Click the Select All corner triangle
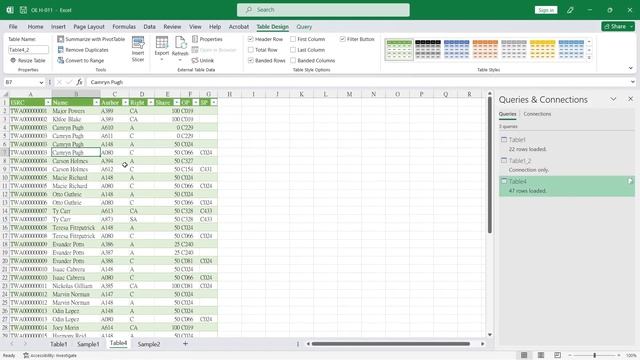 (5, 94)
